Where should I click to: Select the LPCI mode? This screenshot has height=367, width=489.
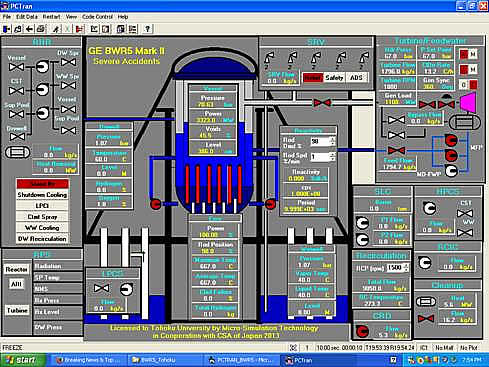tap(43, 206)
